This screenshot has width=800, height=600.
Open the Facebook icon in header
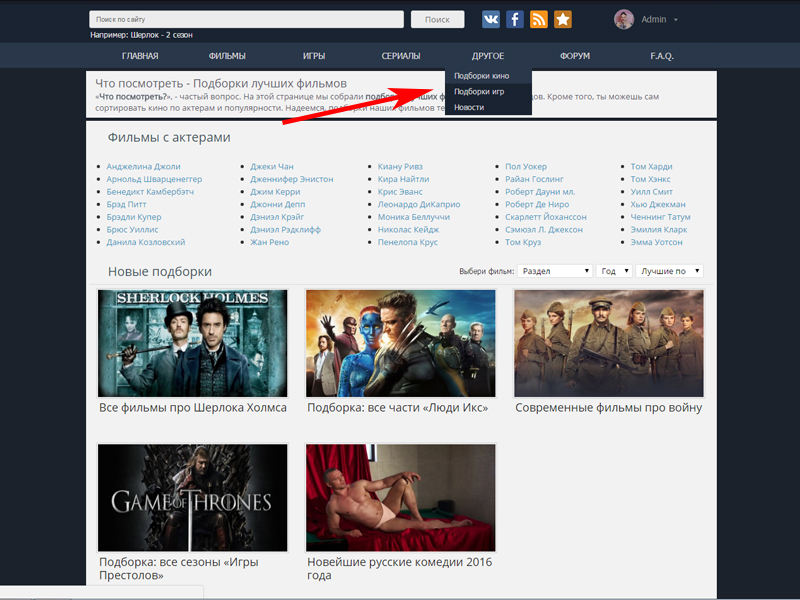coord(514,19)
